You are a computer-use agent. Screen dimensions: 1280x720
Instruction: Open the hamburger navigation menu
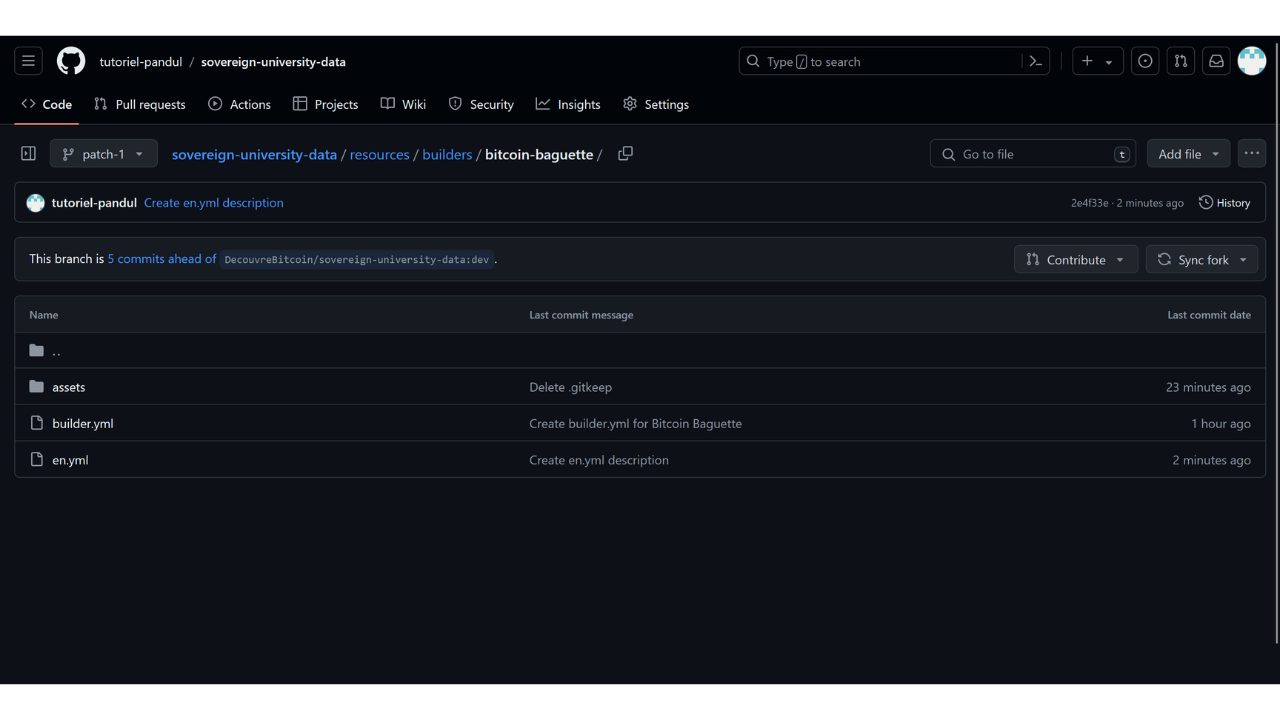(28, 61)
